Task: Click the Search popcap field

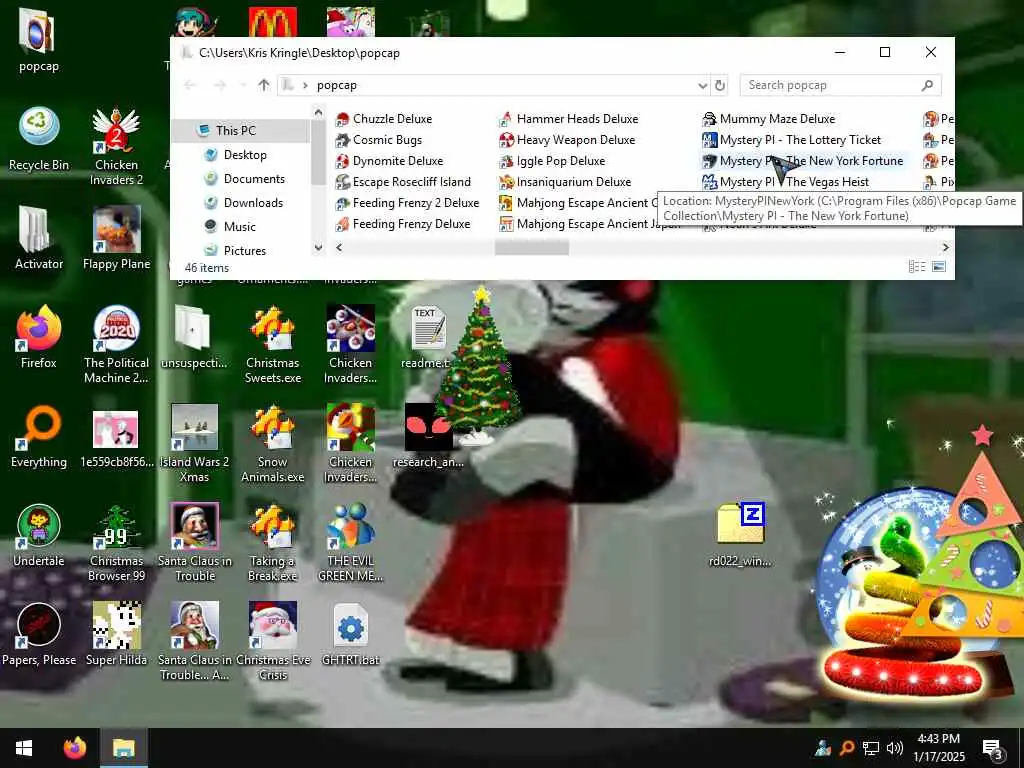Action: coord(840,85)
